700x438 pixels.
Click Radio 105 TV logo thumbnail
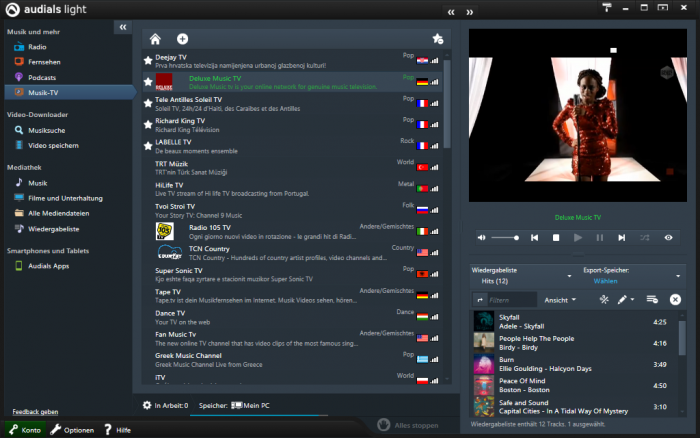(165, 231)
